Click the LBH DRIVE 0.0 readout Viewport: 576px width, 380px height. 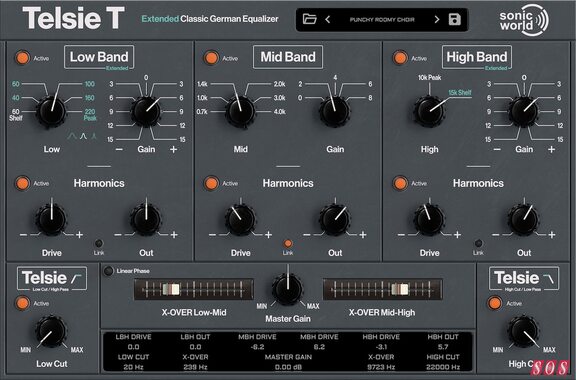click(x=133, y=342)
